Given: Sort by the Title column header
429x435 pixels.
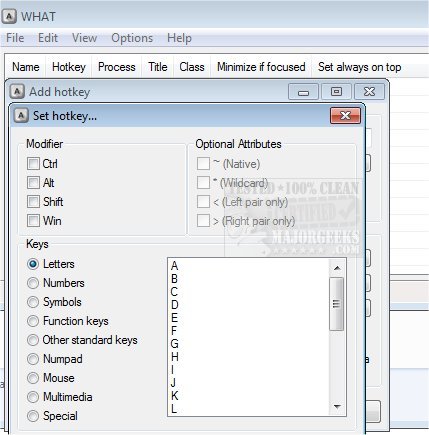Looking at the screenshot, I should [x=158, y=67].
